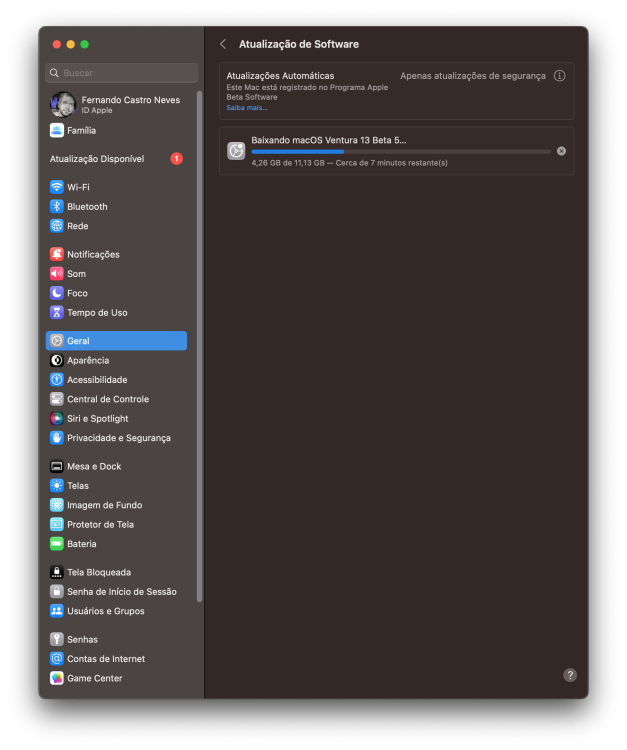Open the Família sharing icon
Screen dimensions: 627x750
(56, 130)
